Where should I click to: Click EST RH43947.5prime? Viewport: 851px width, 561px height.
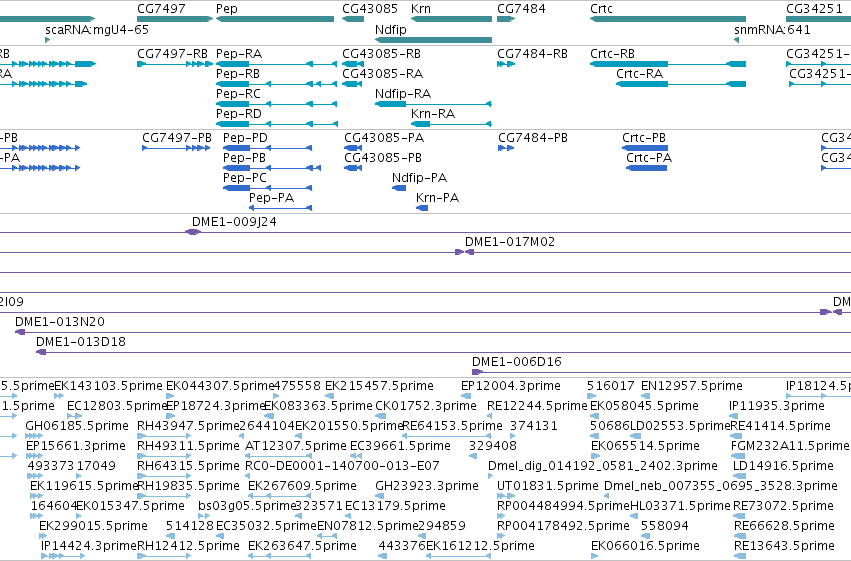pos(188,426)
